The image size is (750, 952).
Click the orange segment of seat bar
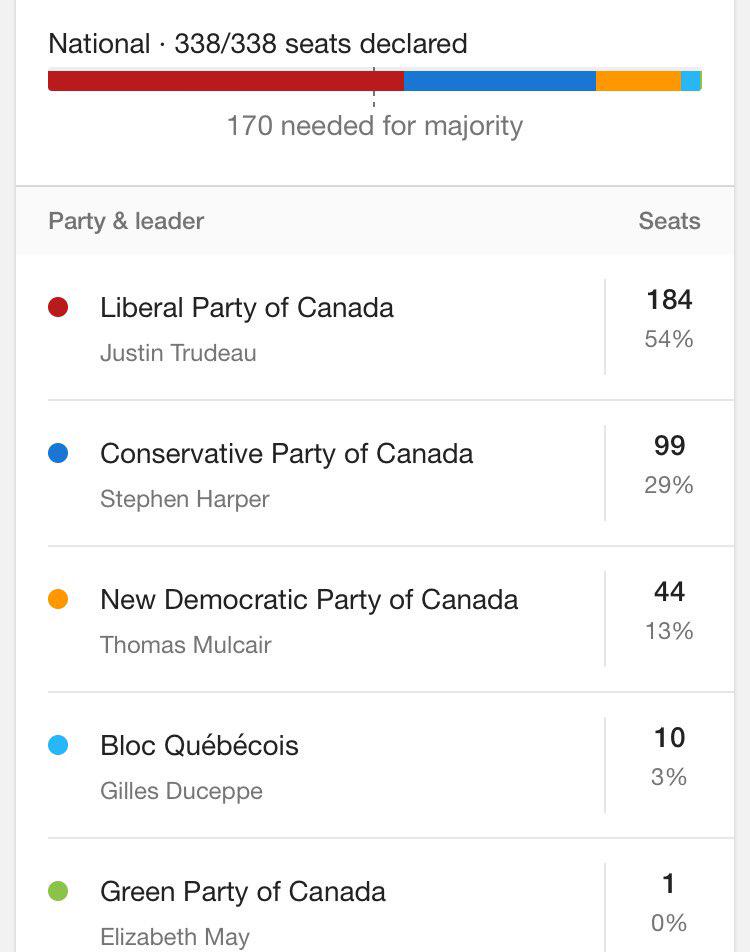pyautogui.click(x=638, y=81)
